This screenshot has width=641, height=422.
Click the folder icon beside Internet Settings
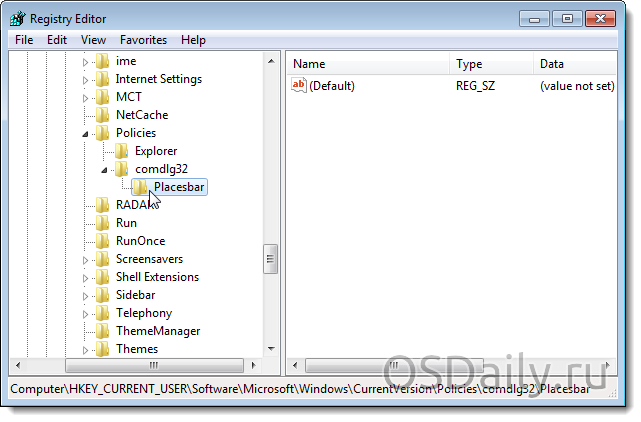pyautogui.click(x=102, y=79)
